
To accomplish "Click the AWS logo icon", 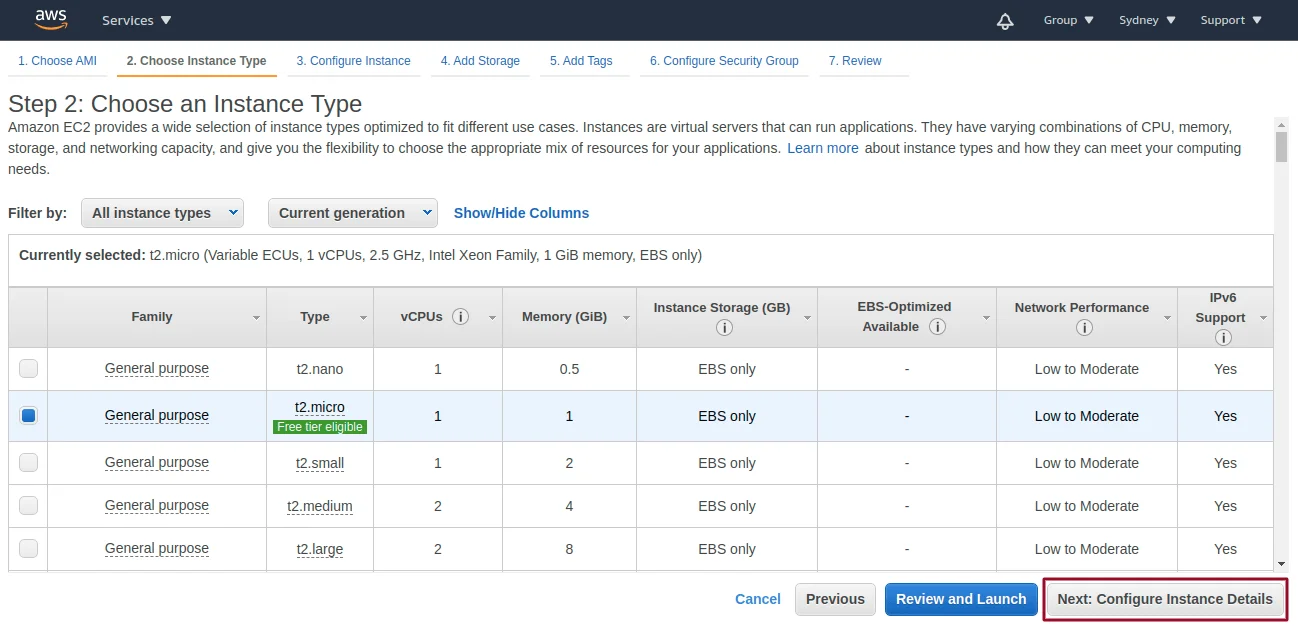I will [x=51, y=19].
